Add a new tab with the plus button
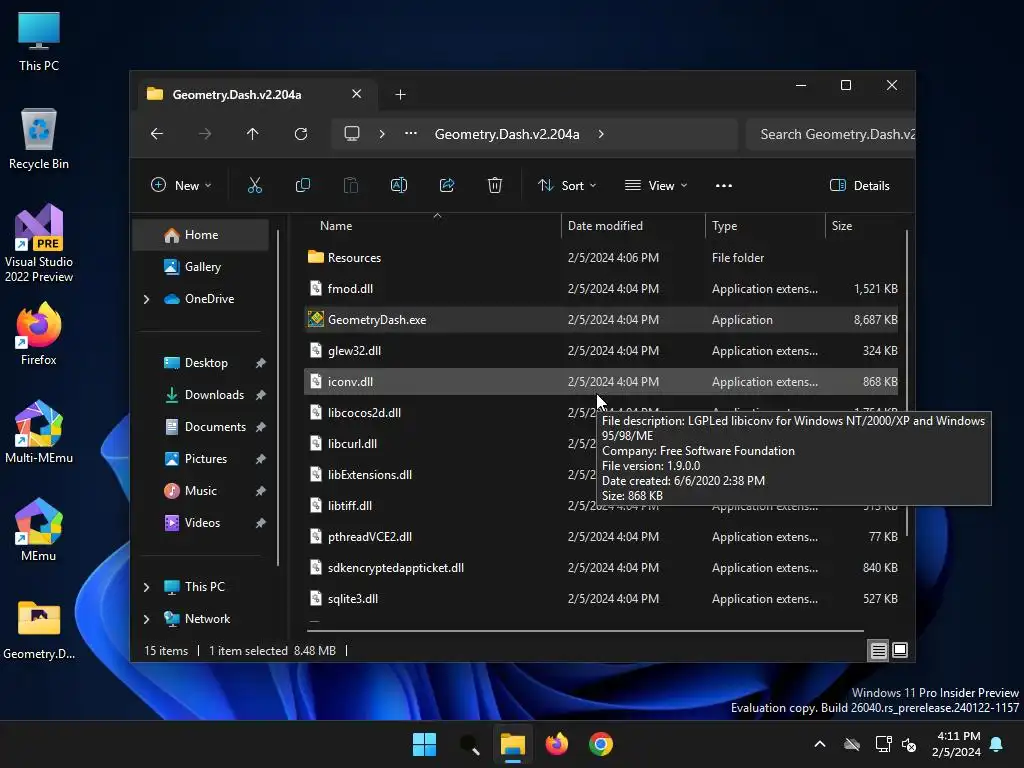 coord(400,95)
